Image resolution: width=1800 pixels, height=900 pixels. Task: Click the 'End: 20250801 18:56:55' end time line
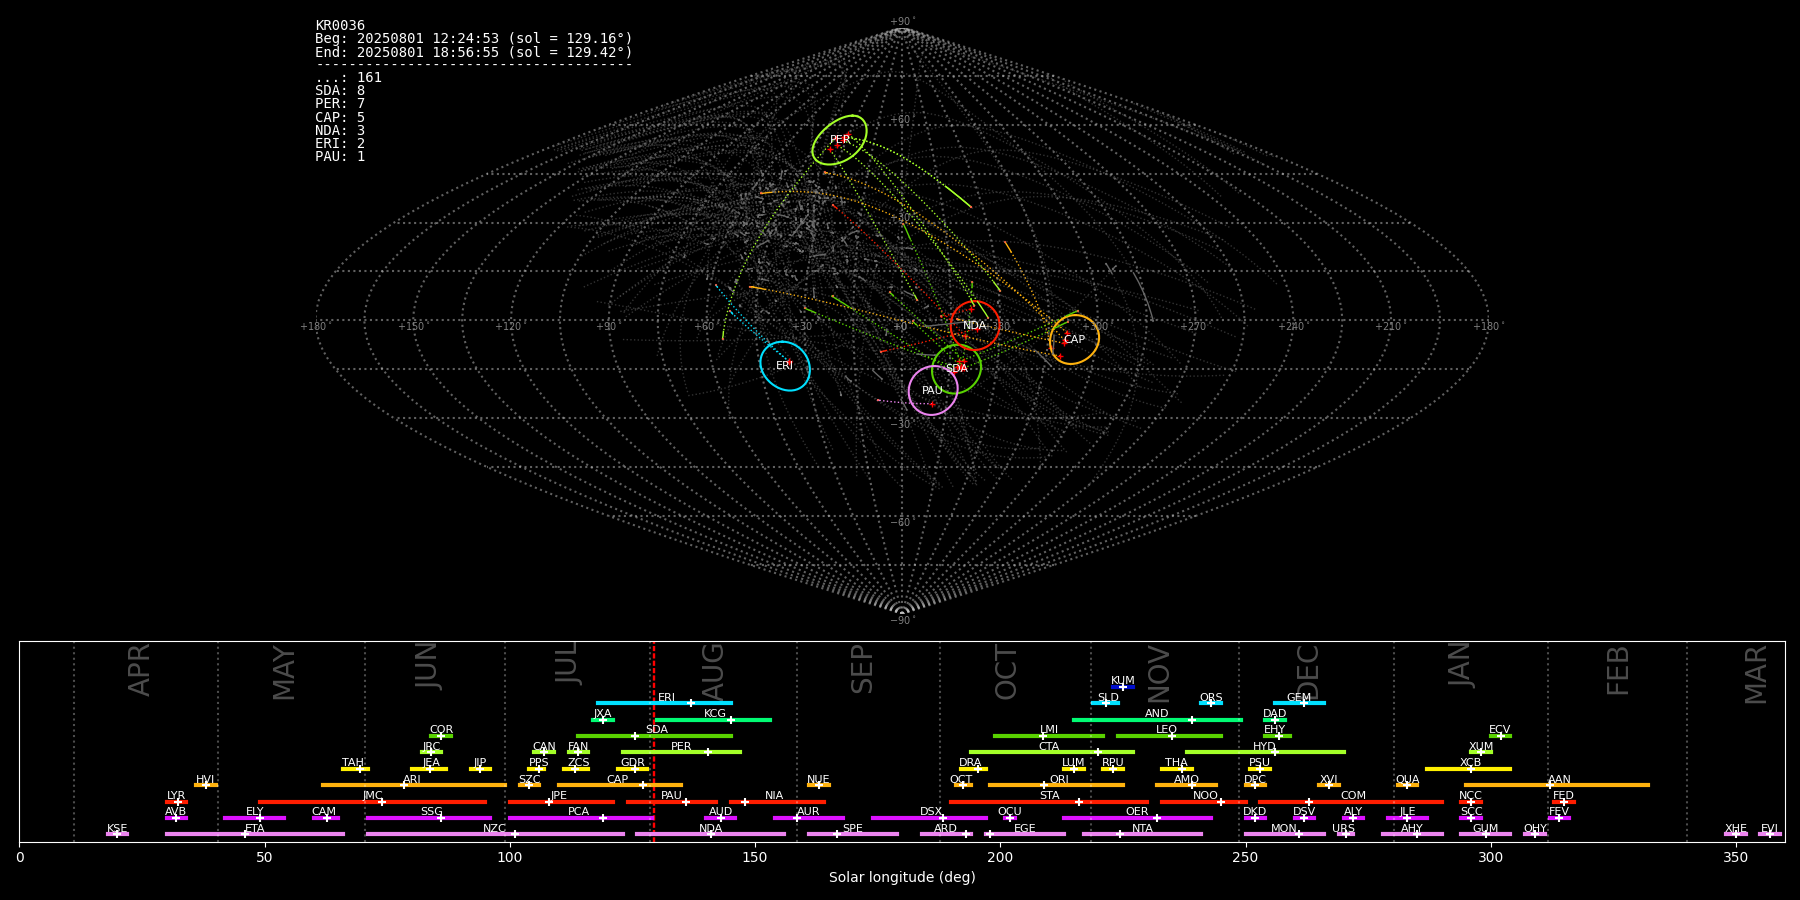pyautogui.click(x=474, y=52)
